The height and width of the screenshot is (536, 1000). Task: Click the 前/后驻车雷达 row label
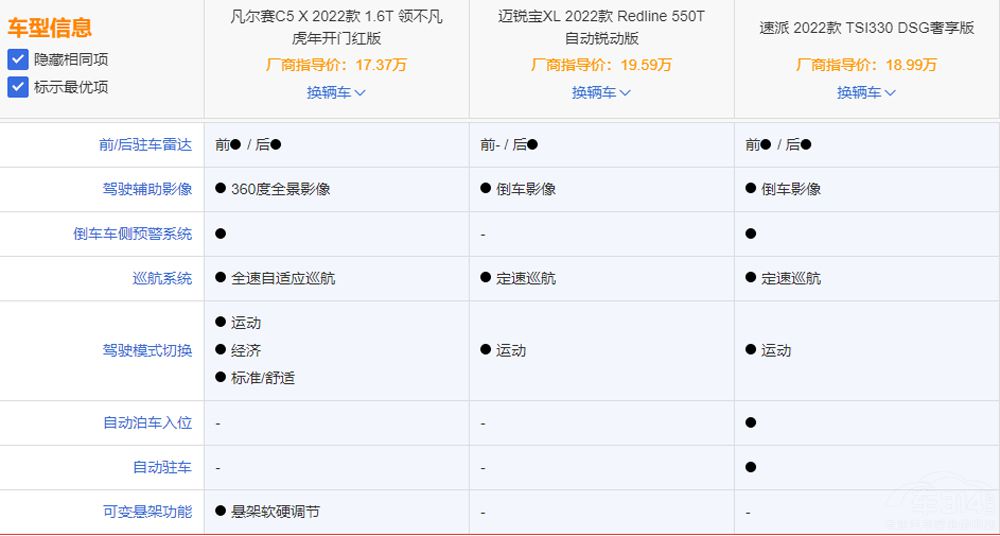click(x=145, y=144)
